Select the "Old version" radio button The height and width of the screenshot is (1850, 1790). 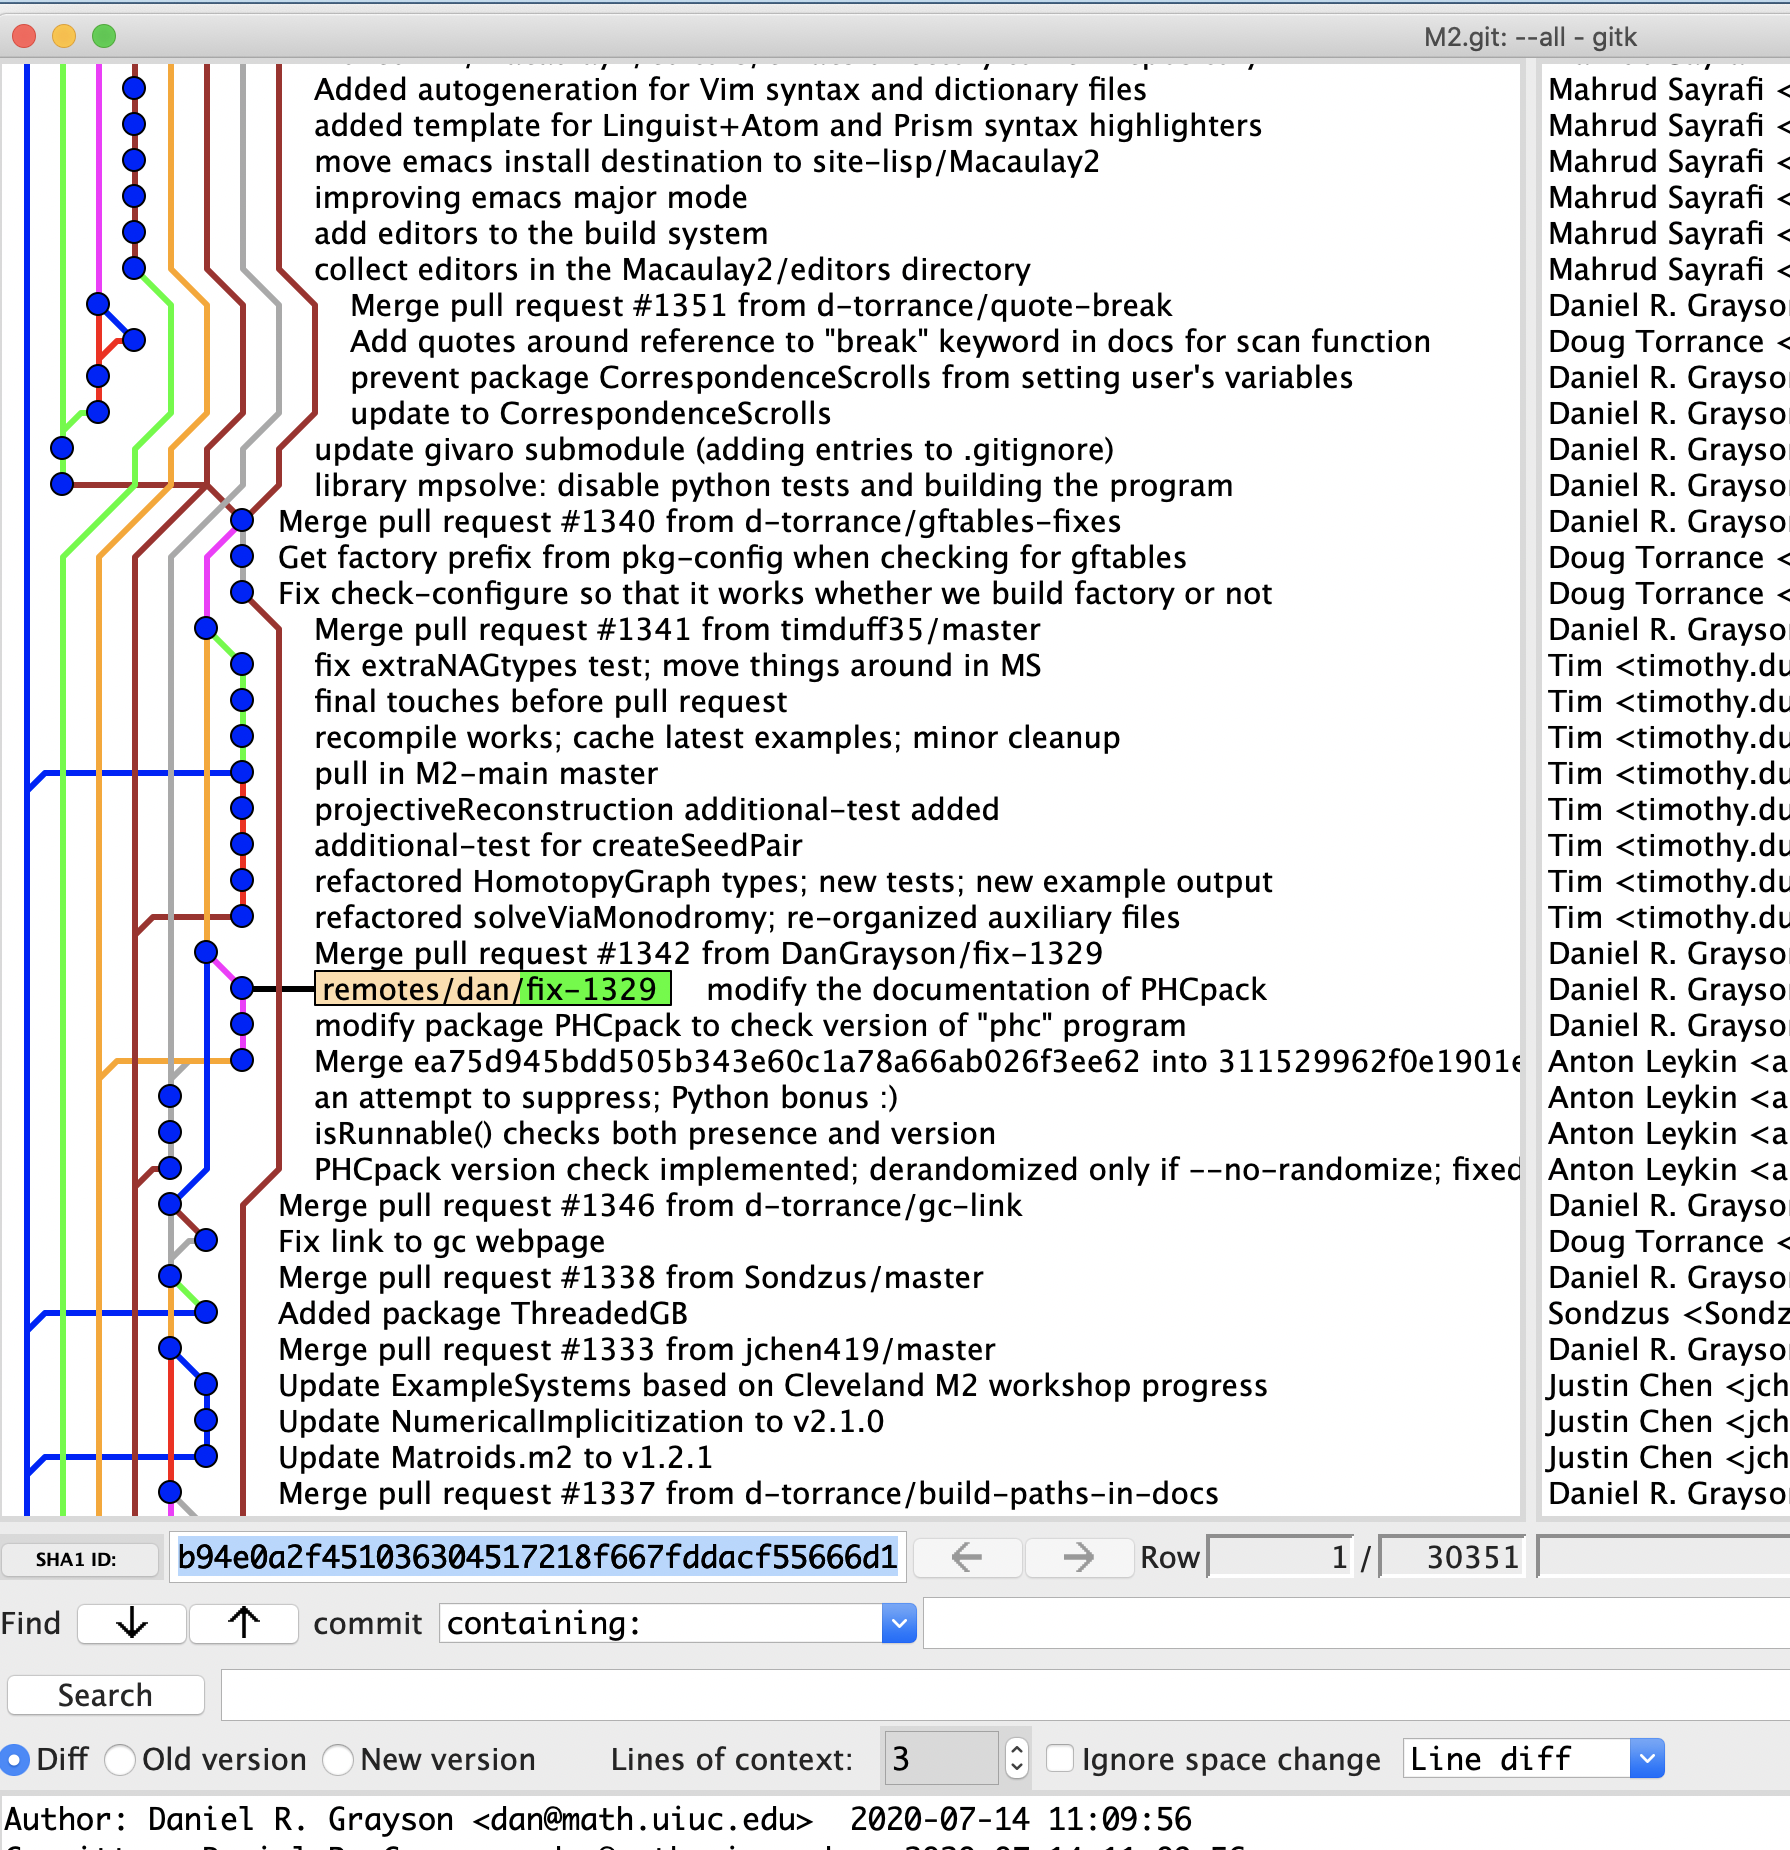click(120, 1759)
